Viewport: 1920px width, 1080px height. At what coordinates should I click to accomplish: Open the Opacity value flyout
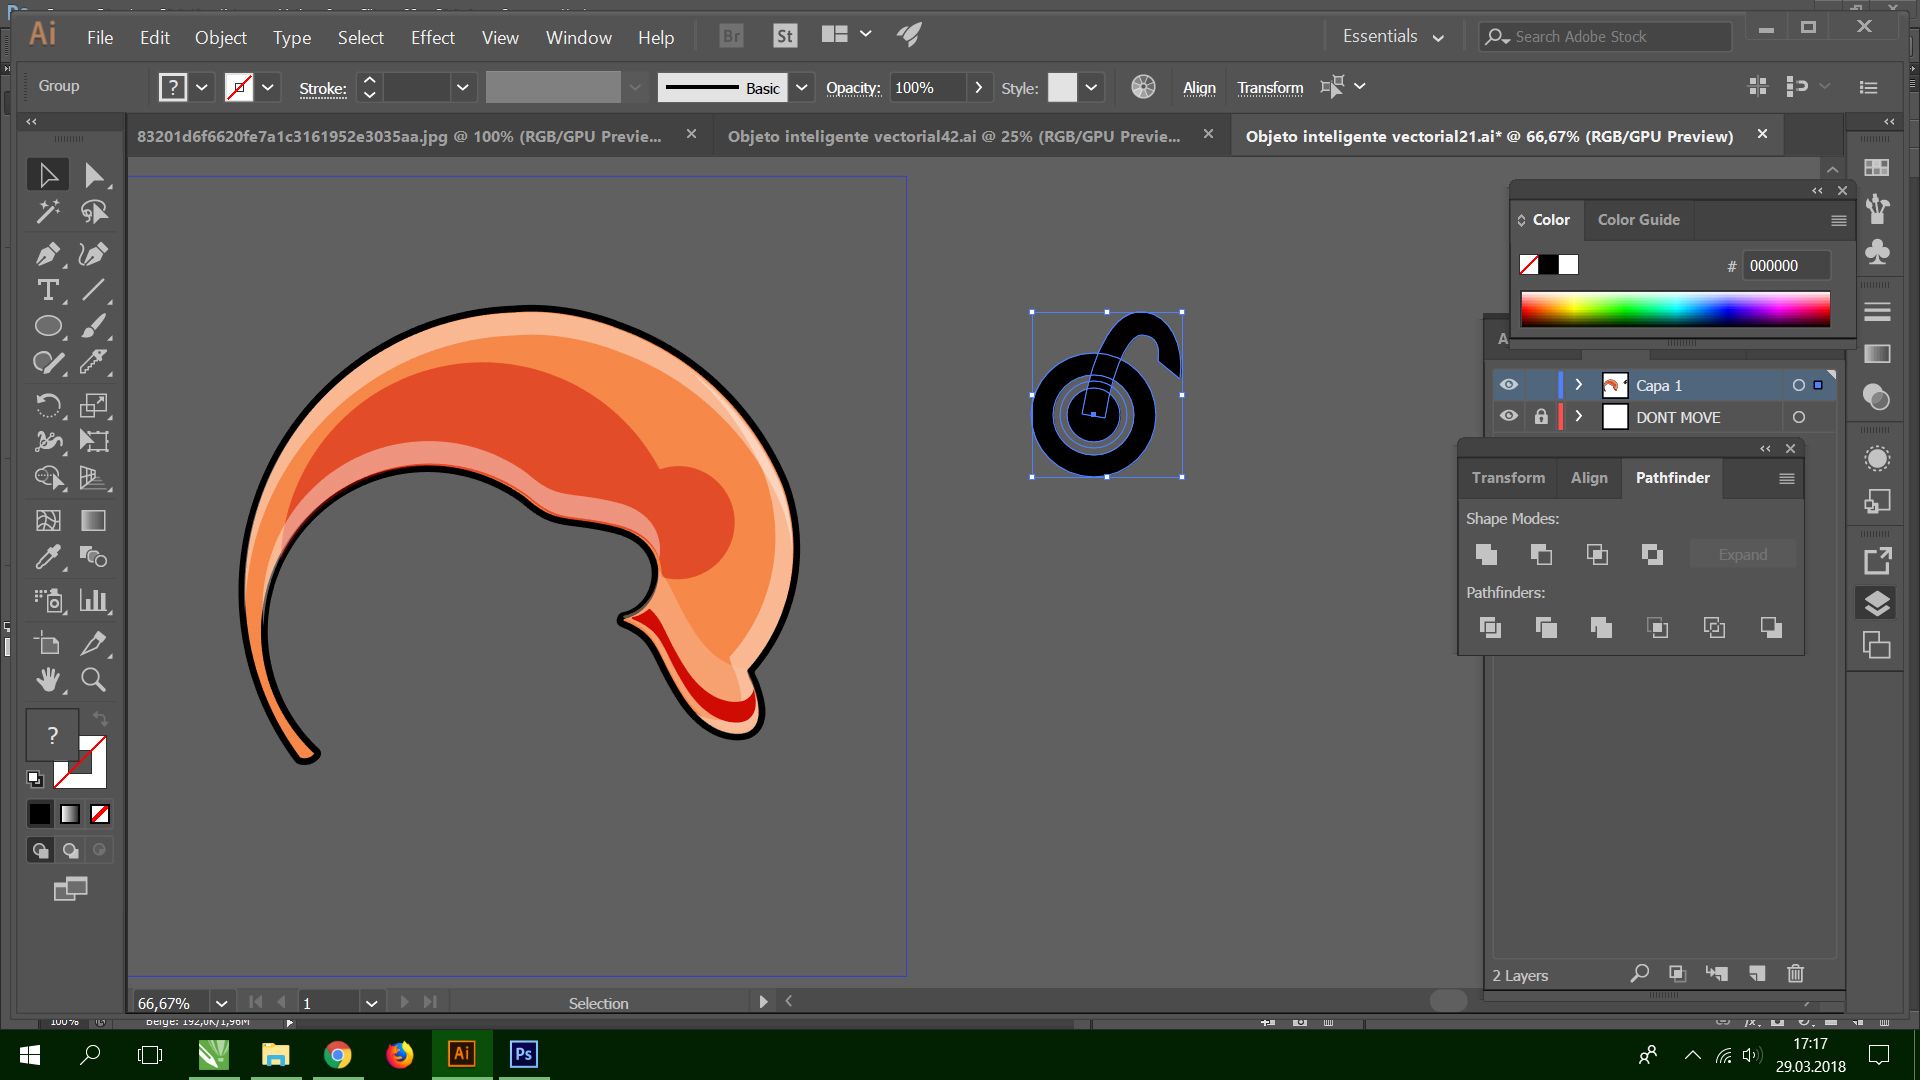point(978,87)
